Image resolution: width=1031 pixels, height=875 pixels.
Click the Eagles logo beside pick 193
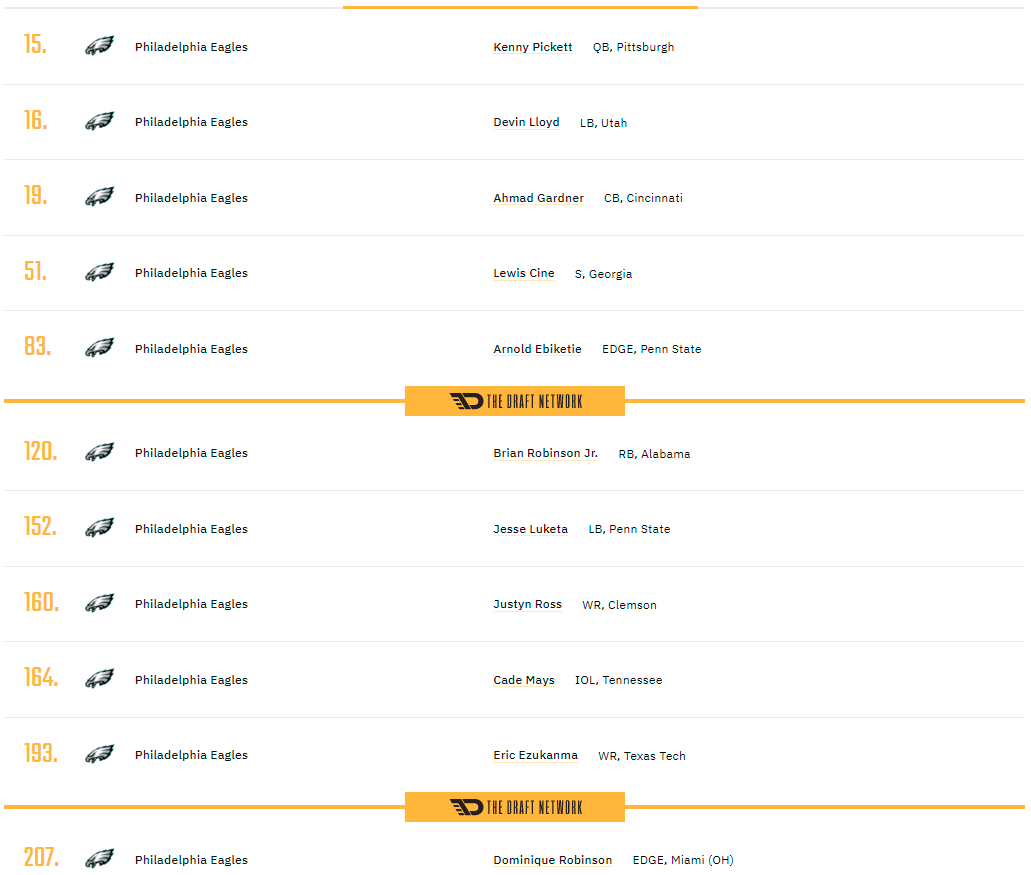[99, 754]
